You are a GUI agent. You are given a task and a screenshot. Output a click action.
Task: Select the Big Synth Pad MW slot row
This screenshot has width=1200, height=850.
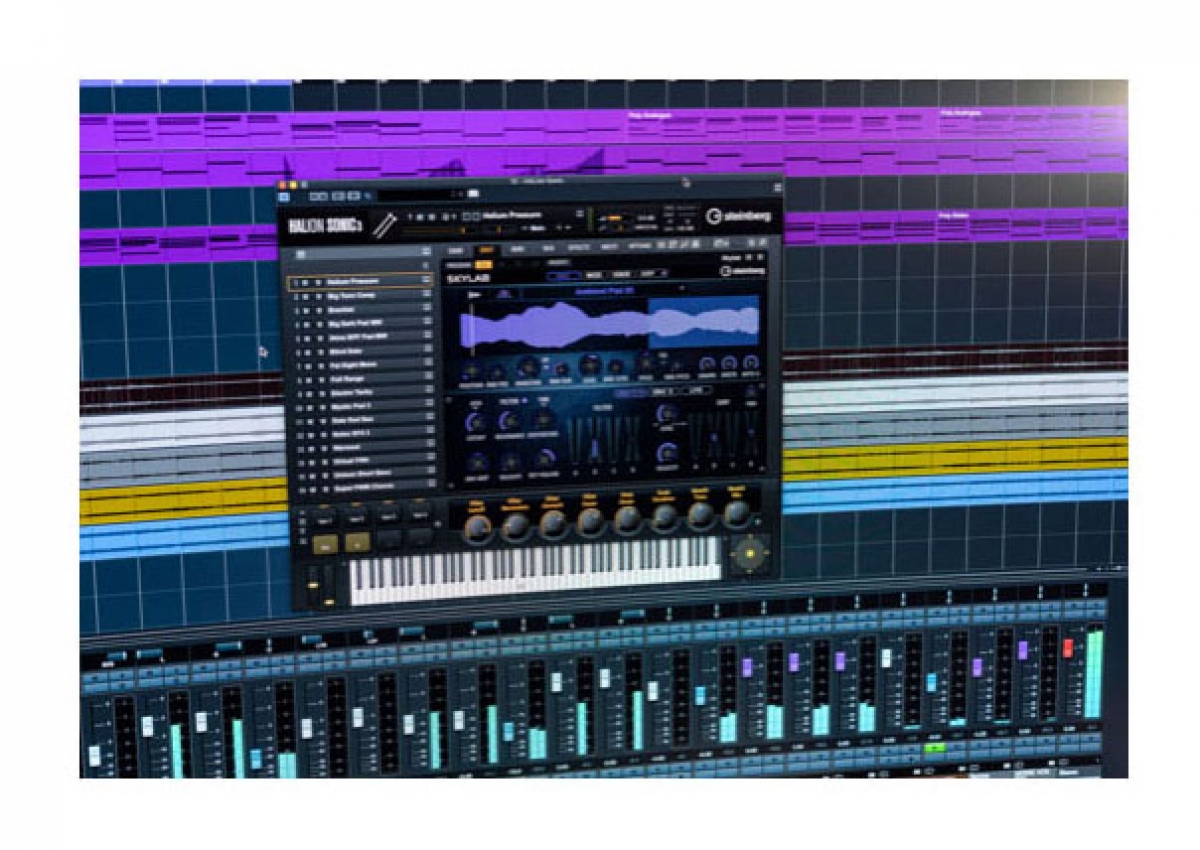[361, 324]
